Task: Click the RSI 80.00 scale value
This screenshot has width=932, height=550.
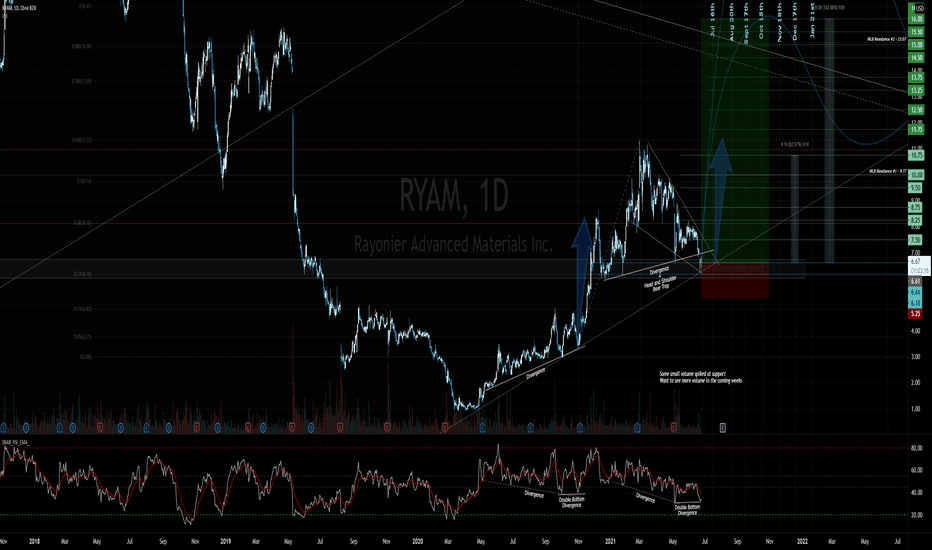Action: tap(917, 448)
